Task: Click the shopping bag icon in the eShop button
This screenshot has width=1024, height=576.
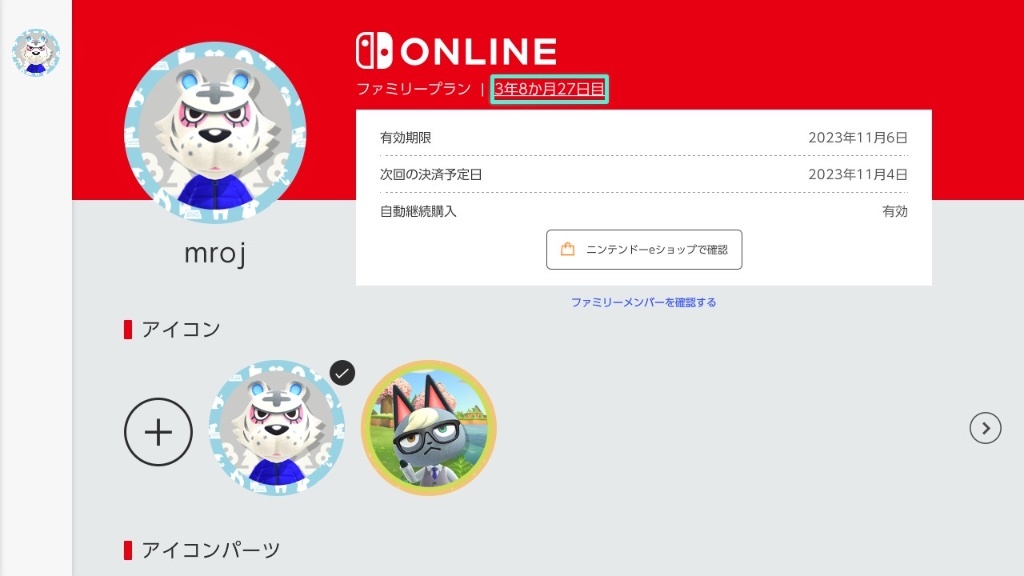Action: (x=568, y=249)
